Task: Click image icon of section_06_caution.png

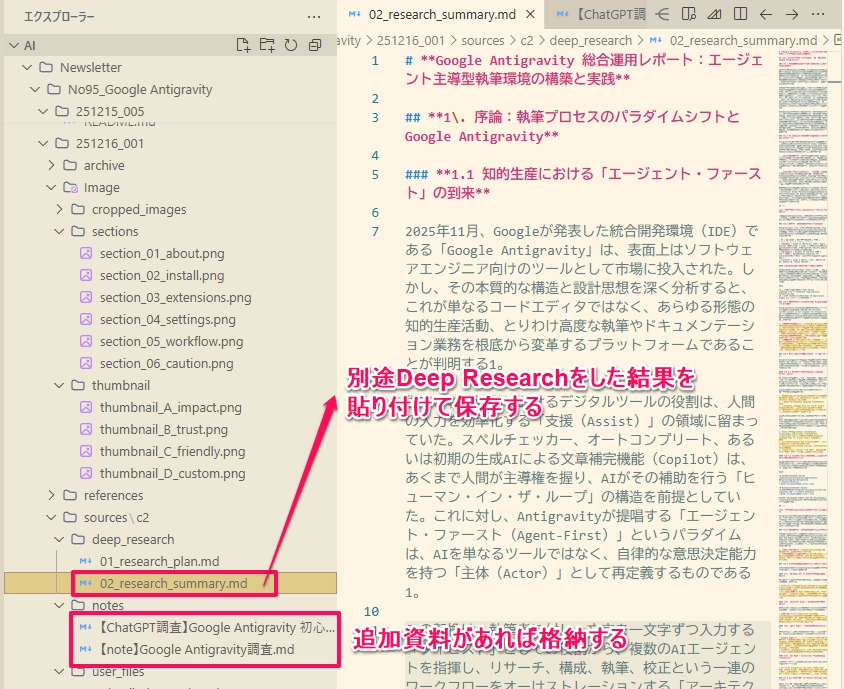Action: (x=86, y=363)
